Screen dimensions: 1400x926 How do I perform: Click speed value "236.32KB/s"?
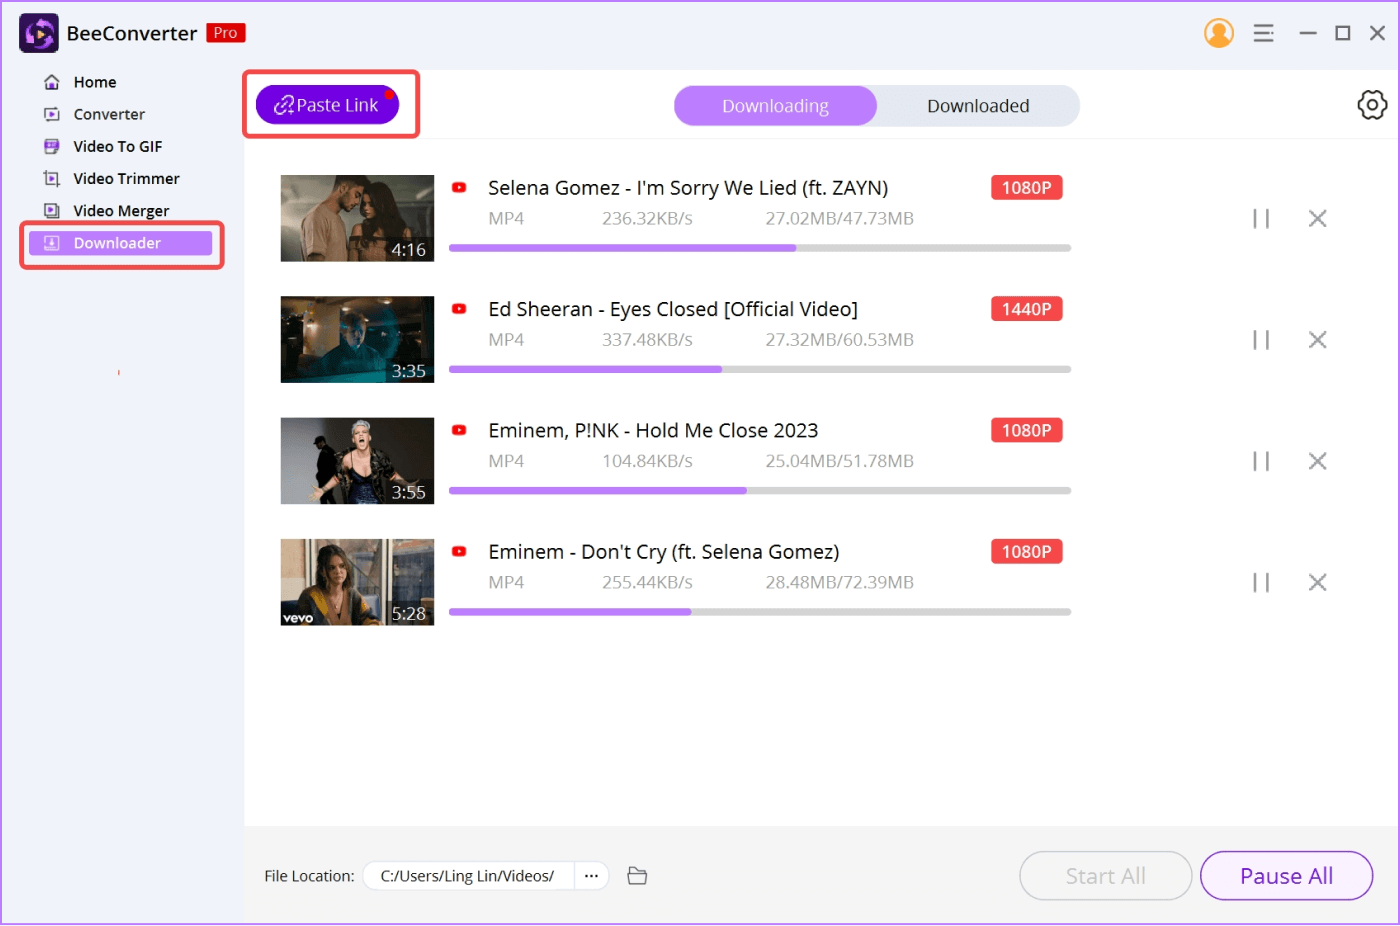click(647, 218)
